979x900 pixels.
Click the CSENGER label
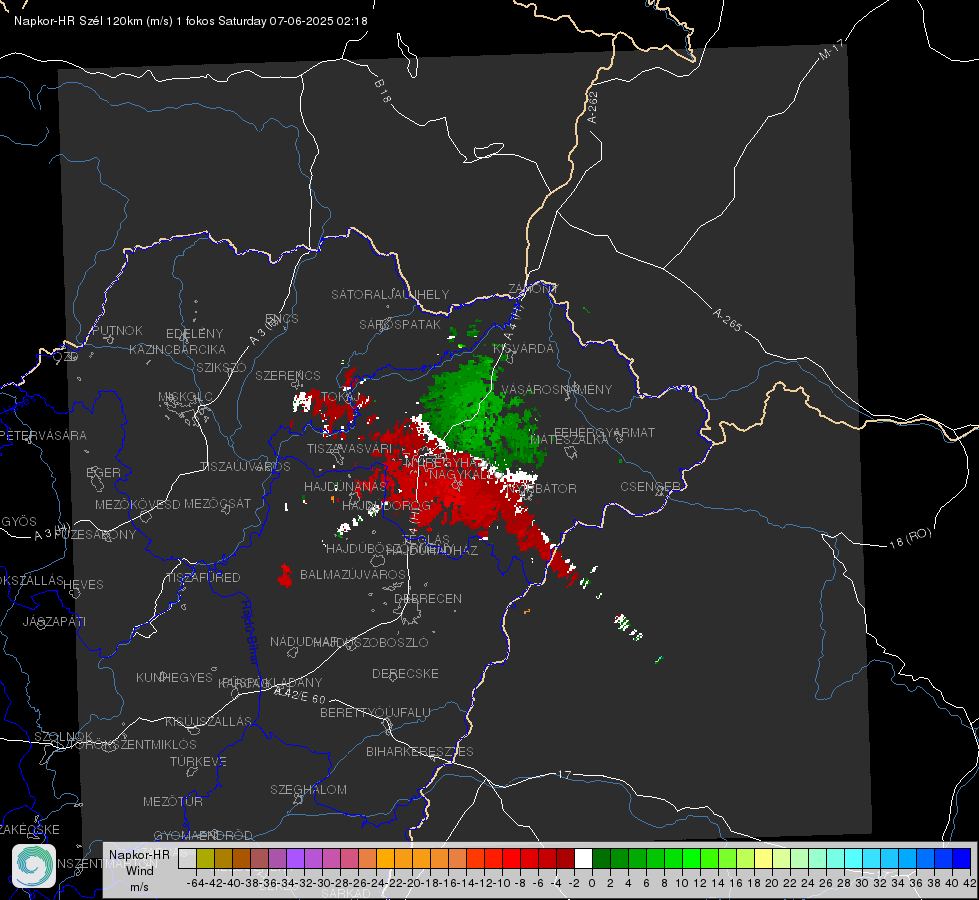(650, 487)
